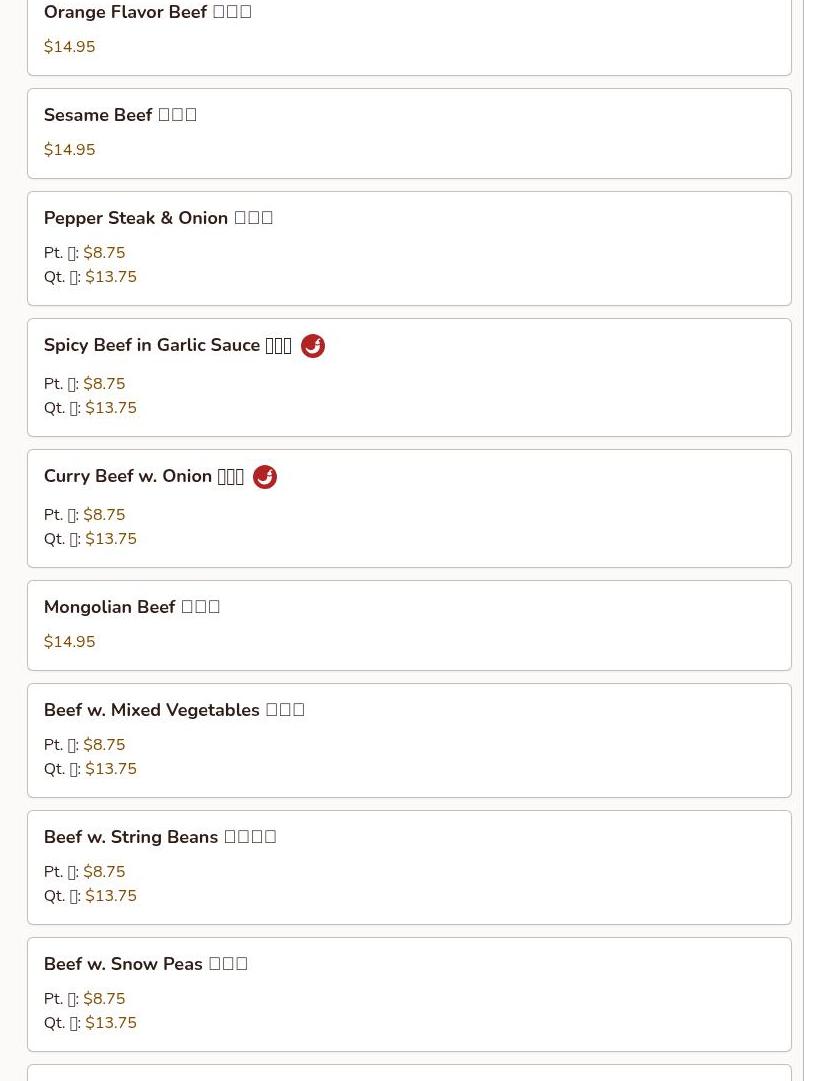Select the Sesame Beef menu item
Viewport: 824px width, 1081px height.
click(x=409, y=134)
